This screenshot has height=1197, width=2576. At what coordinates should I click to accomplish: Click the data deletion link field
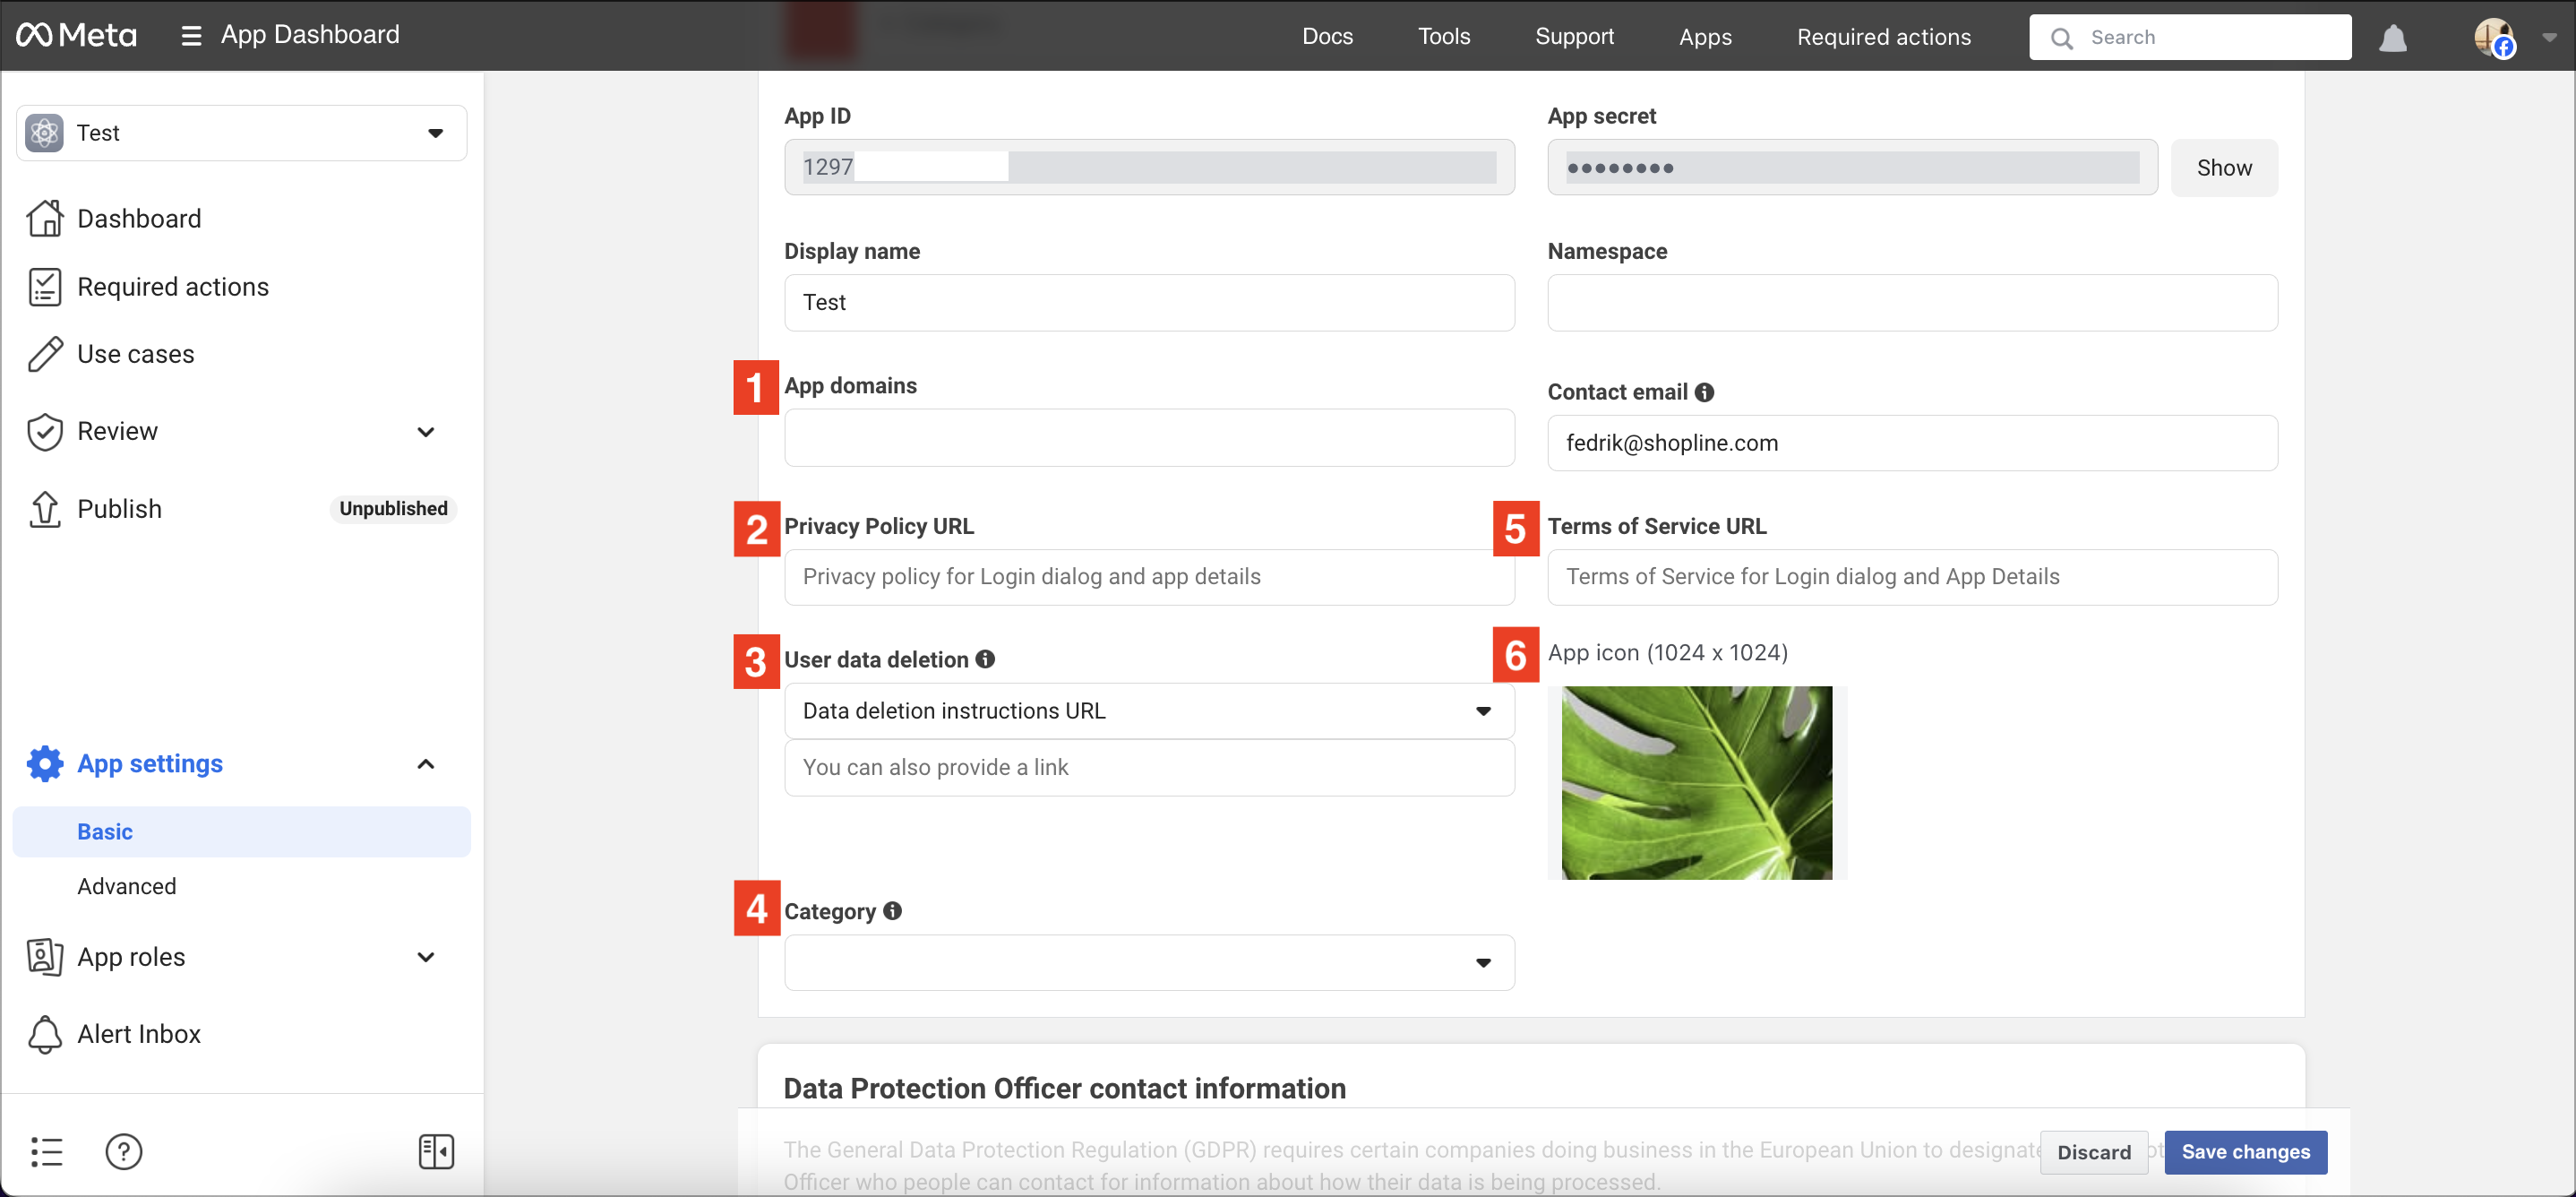click(x=1149, y=768)
